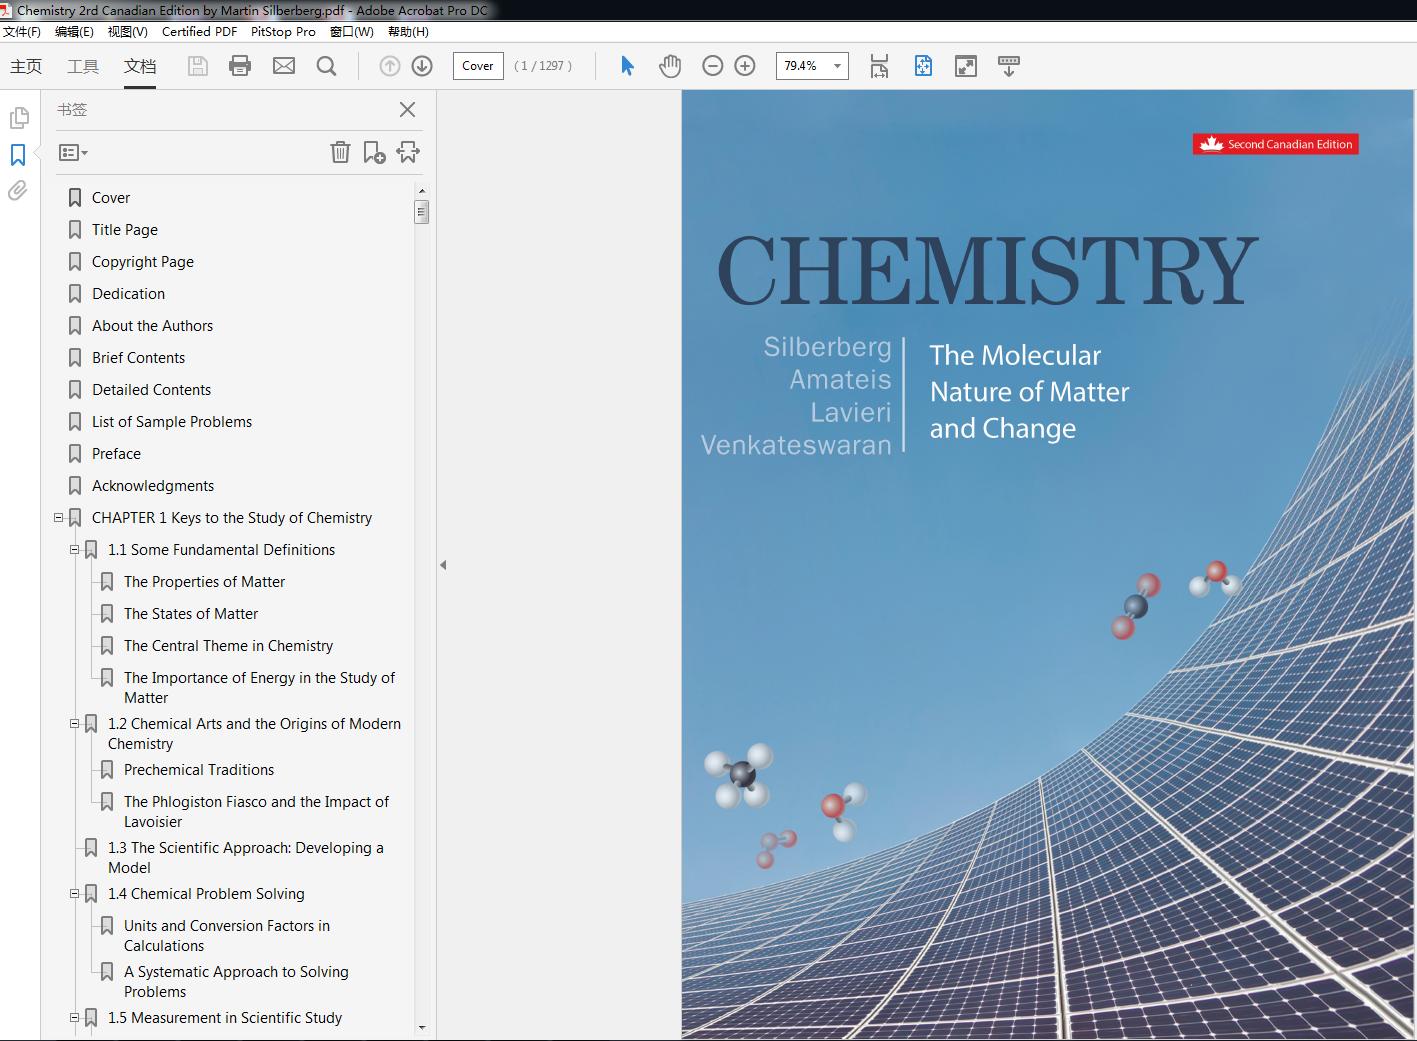1417x1041 pixels.
Task: Click the add new bookmark icon
Action: [374, 152]
